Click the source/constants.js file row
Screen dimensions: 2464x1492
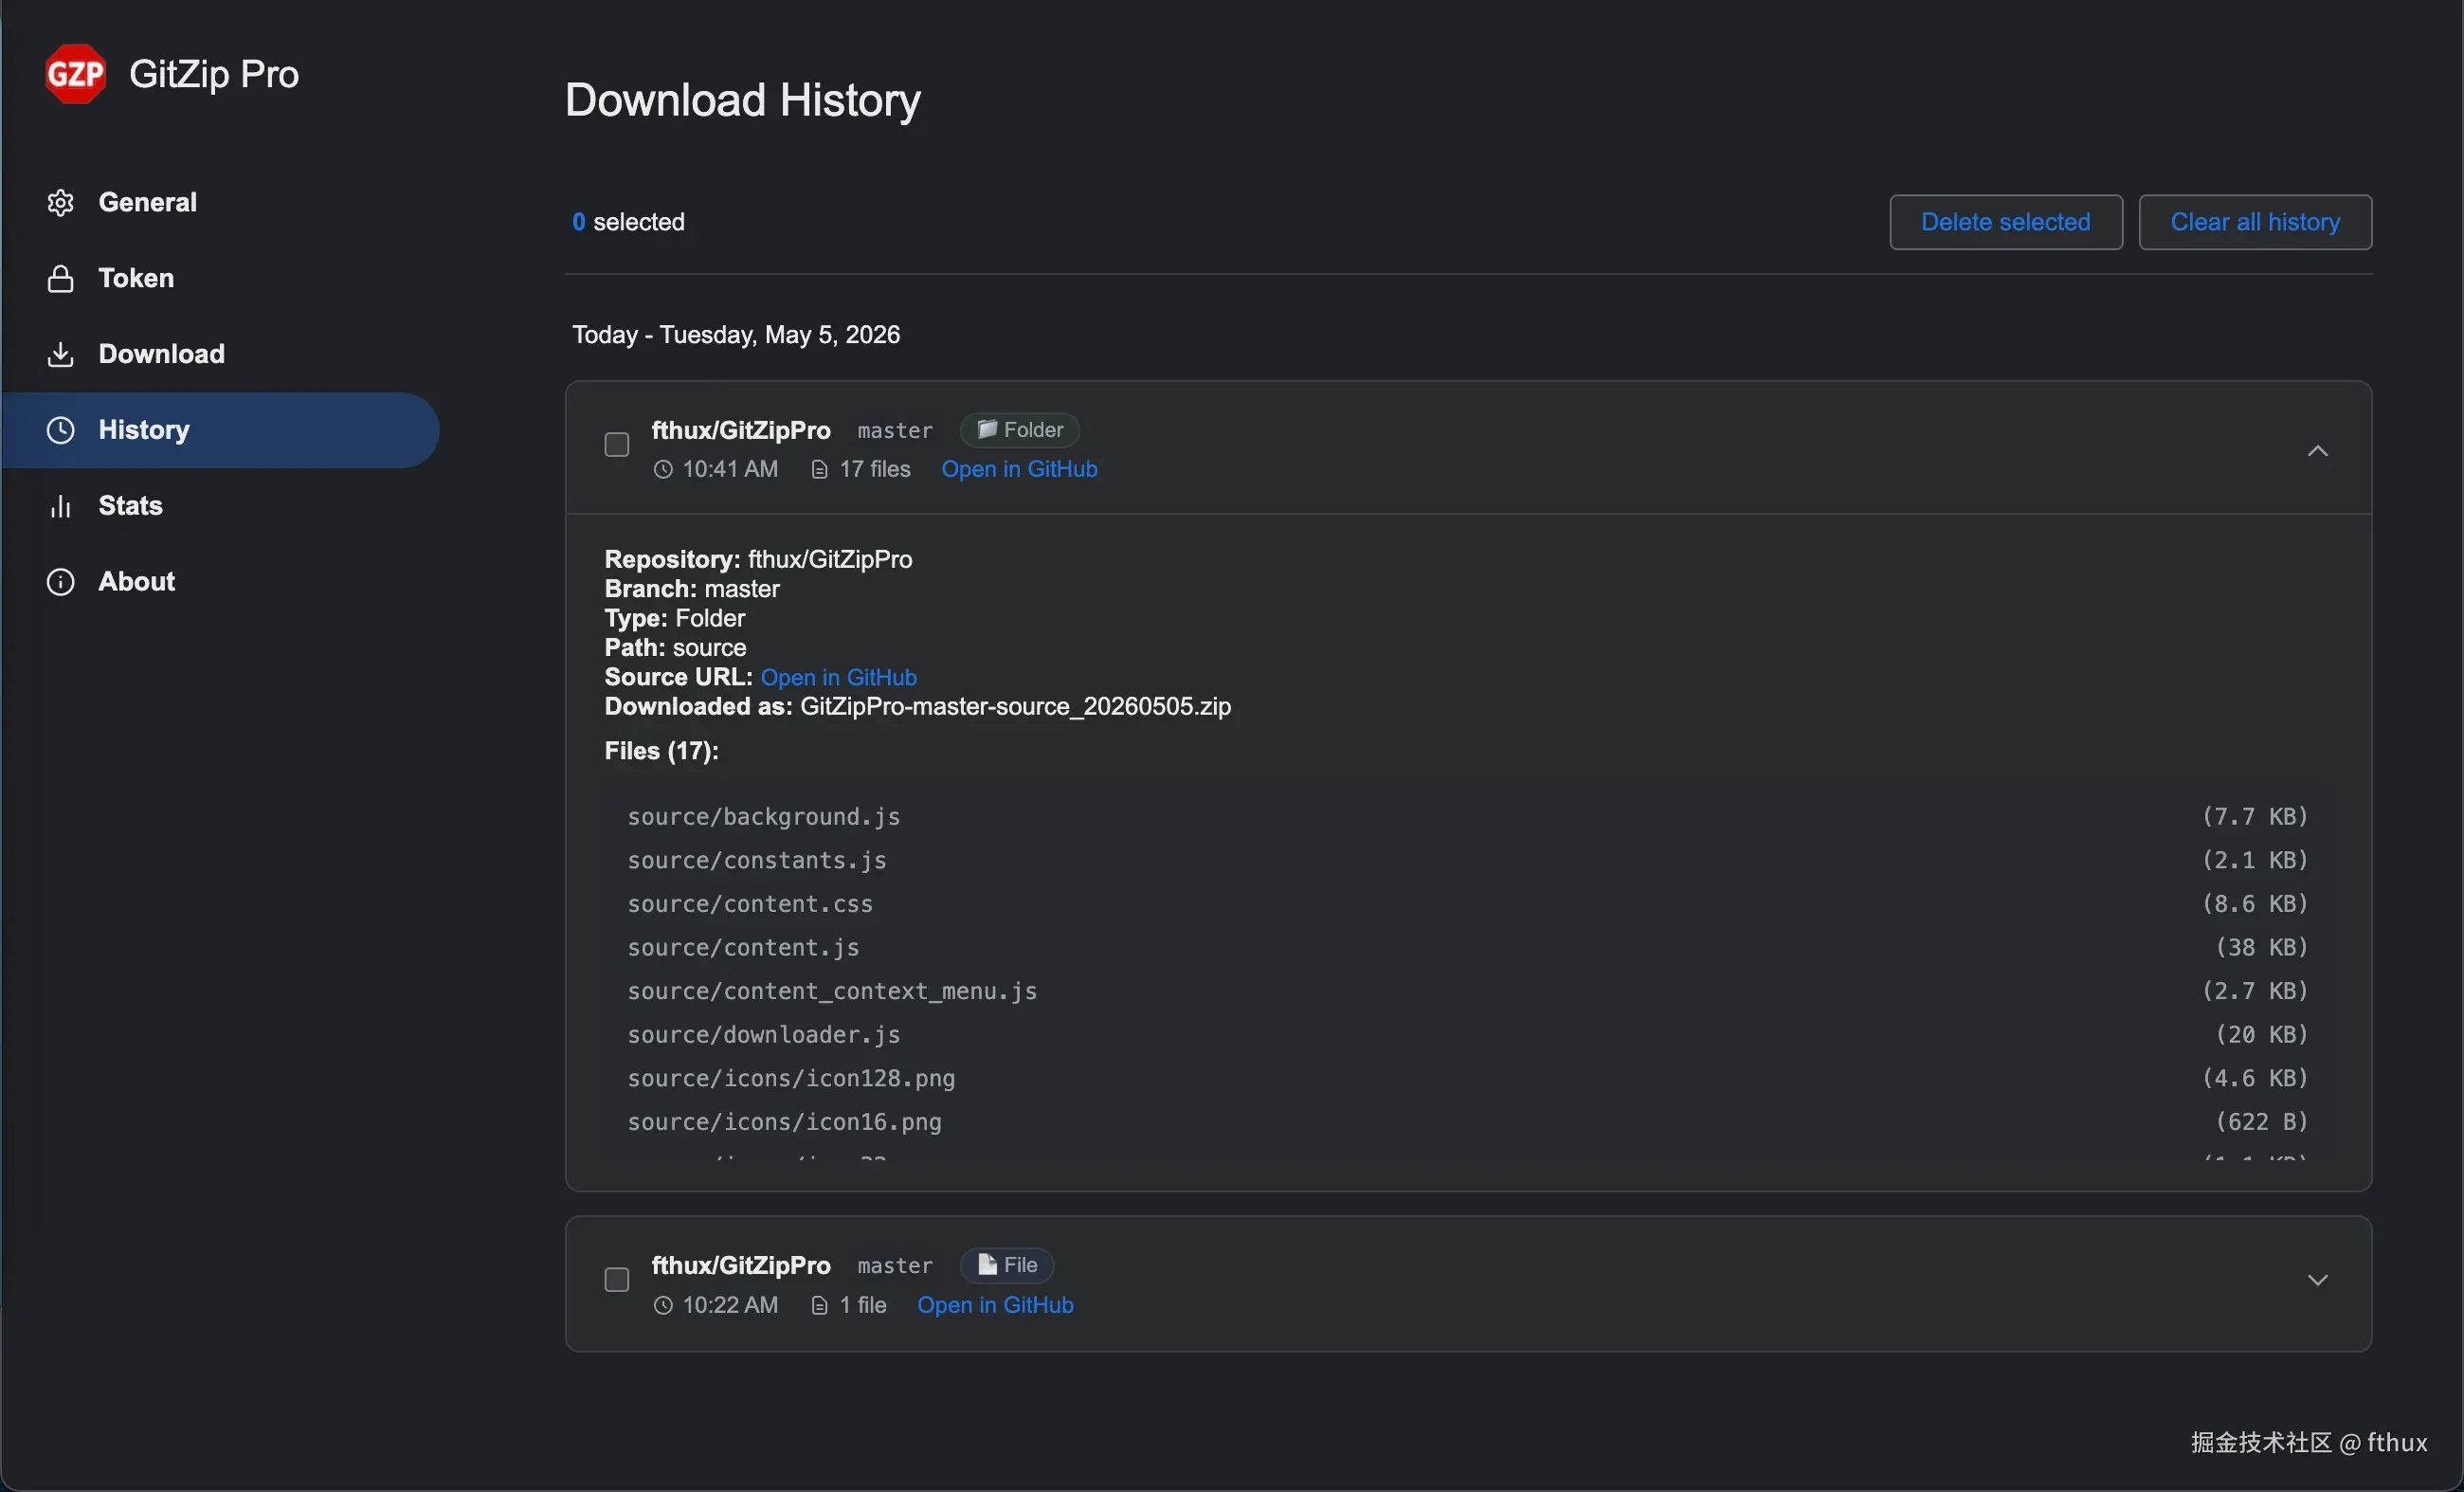click(x=1467, y=861)
